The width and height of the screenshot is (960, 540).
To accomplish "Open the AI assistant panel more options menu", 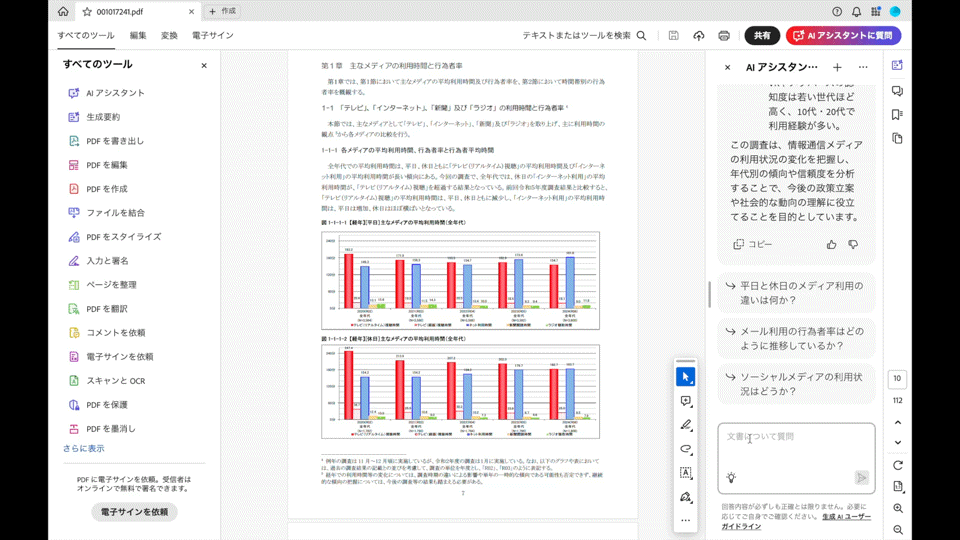I will click(x=863, y=68).
